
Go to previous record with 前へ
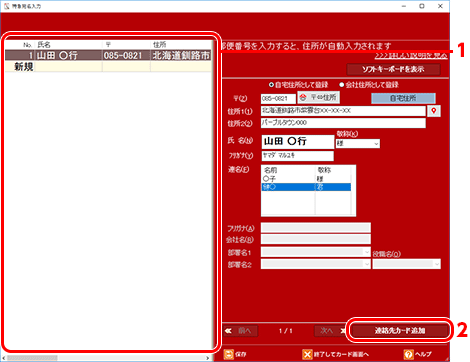(241, 331)
